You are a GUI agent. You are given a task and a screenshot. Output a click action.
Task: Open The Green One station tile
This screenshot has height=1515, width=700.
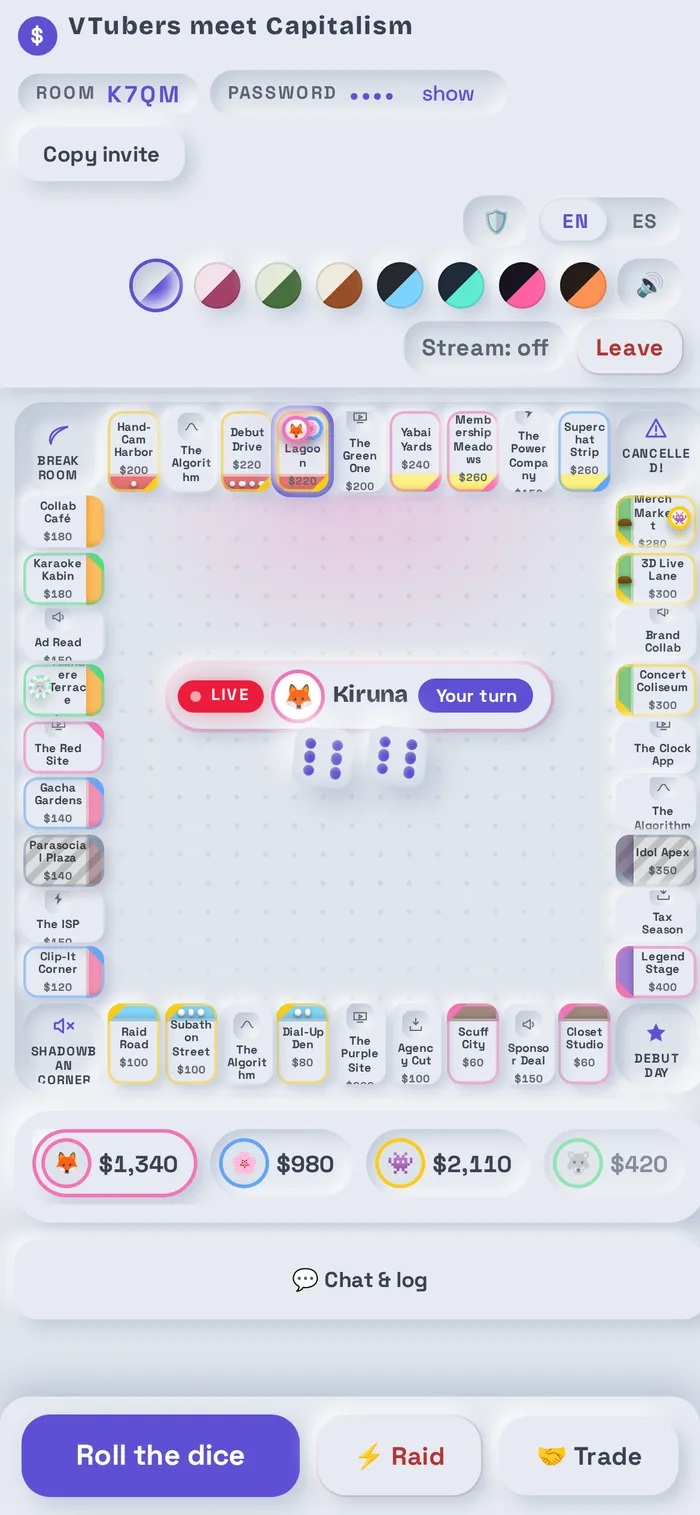click(360, 451)
